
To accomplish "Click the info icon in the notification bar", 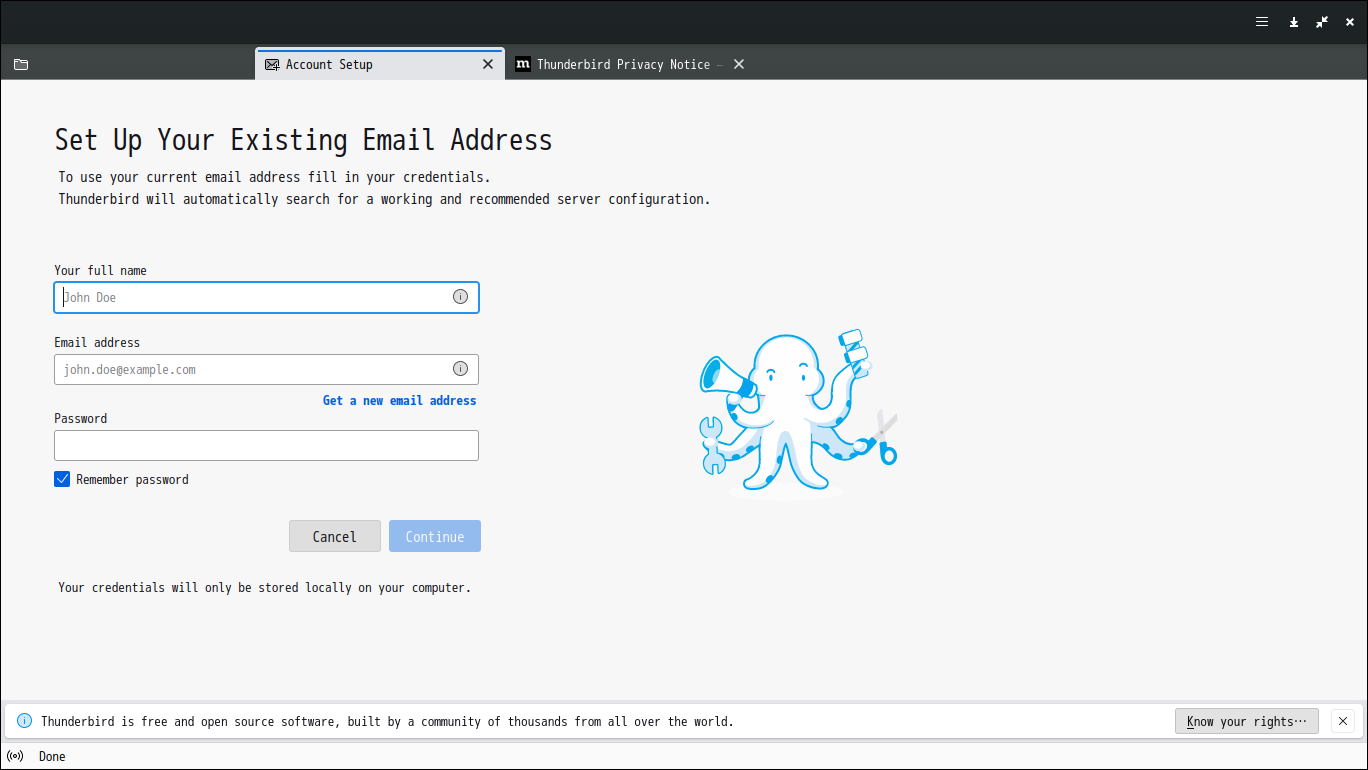I will pos(24,721).
